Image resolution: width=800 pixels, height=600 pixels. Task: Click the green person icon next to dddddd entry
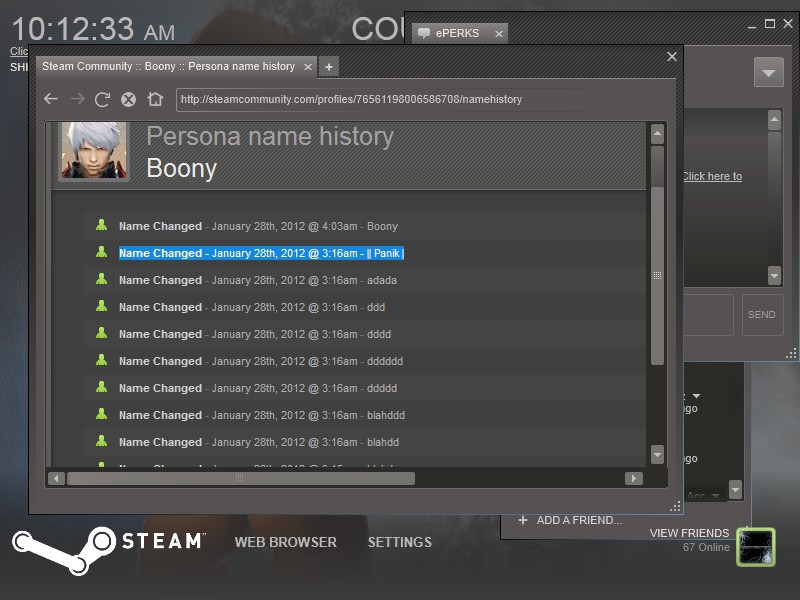coord(102,360)
